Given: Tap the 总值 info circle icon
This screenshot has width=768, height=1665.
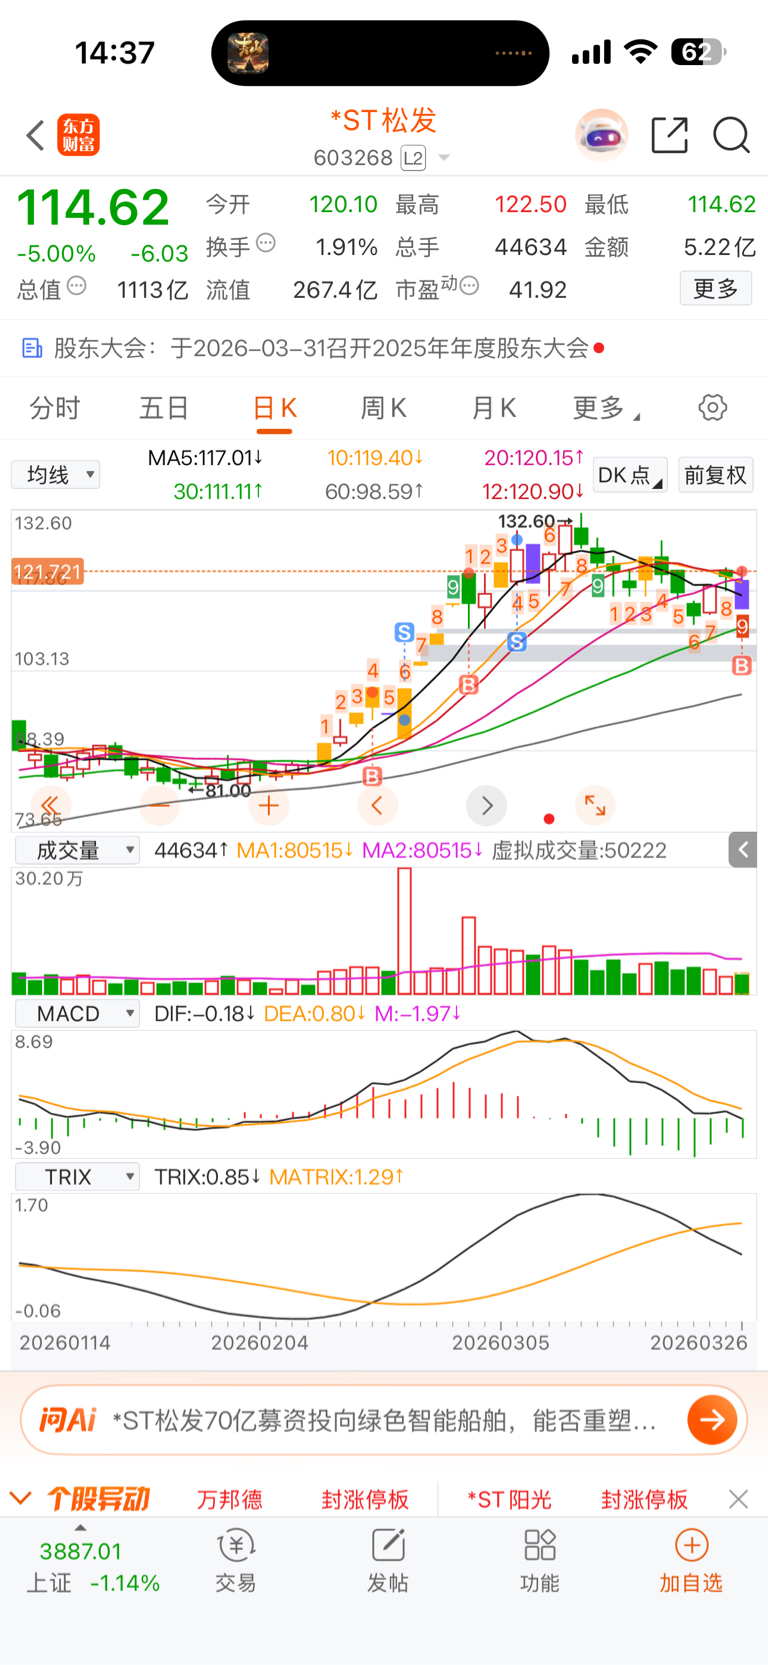Looking at the screenshot, I should click(x=76, y=286).
